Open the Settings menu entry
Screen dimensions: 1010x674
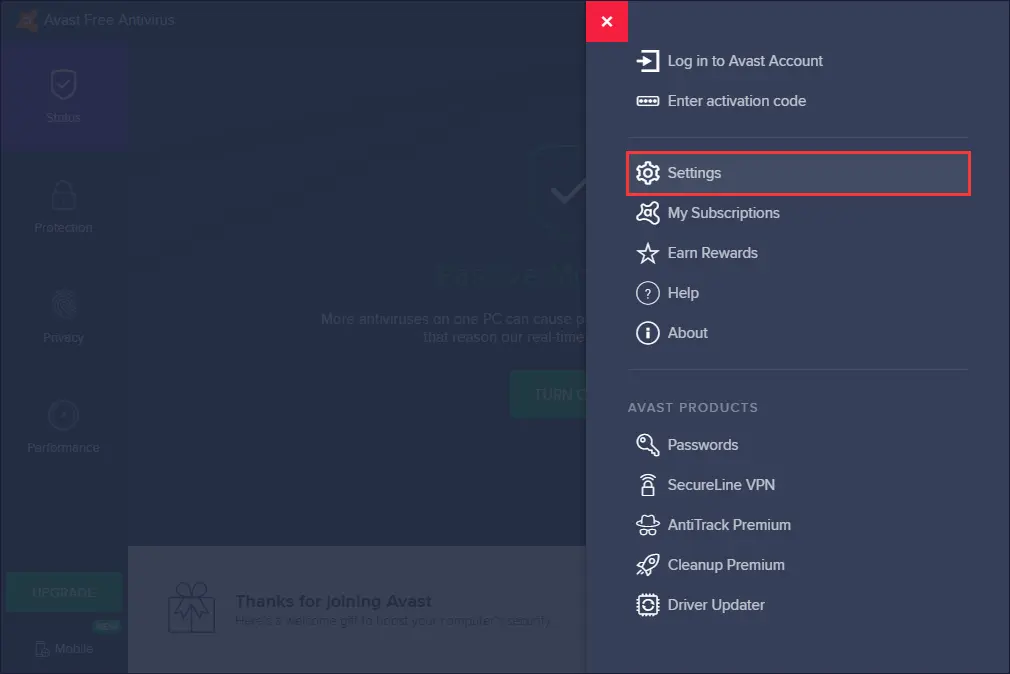(799, 173)
